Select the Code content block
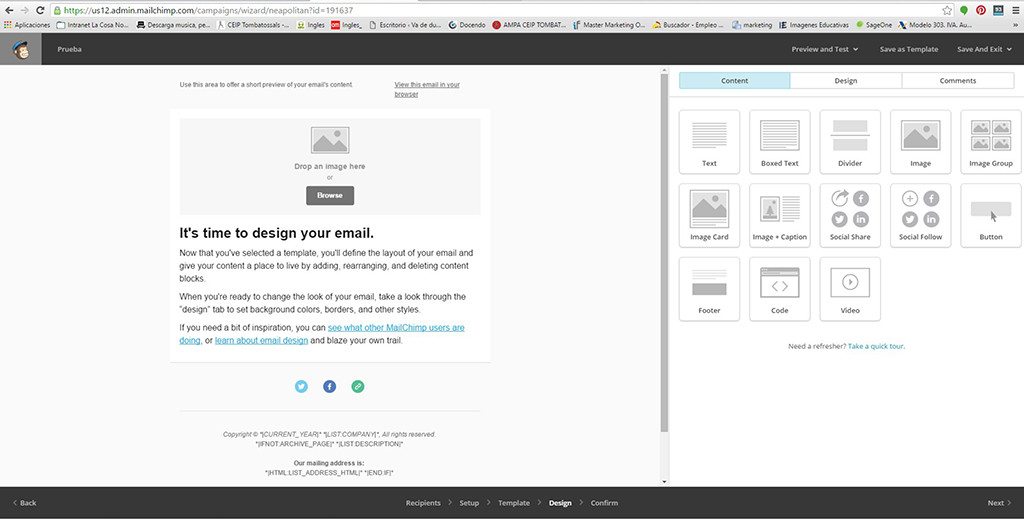 pyautogui.click(x=780, y=289)
